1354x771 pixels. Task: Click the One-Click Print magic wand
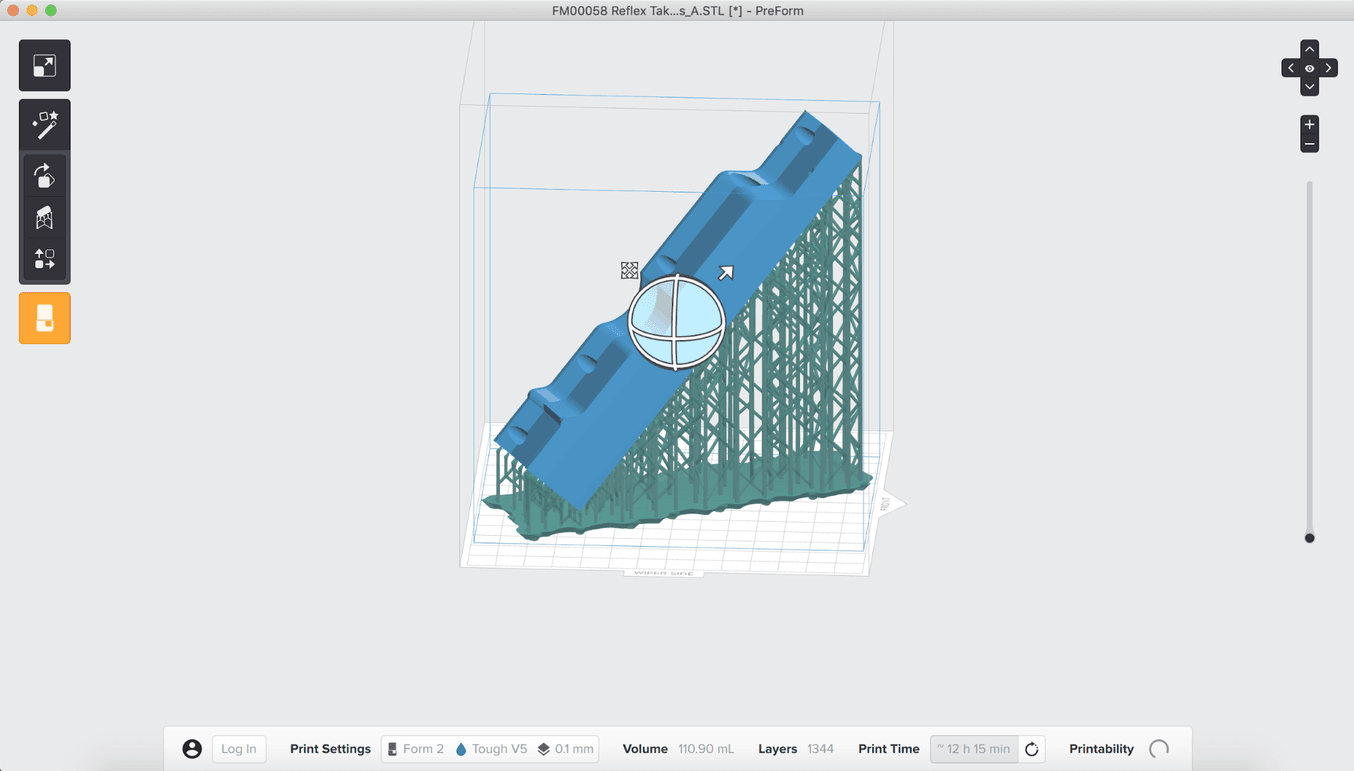click(x=45, y=125)
